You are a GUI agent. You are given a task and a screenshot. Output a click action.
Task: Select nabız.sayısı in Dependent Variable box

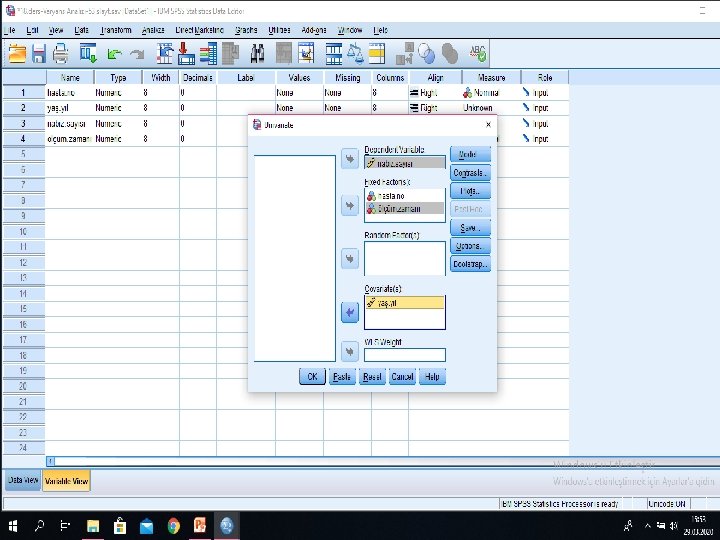click(x=405, y=163)
